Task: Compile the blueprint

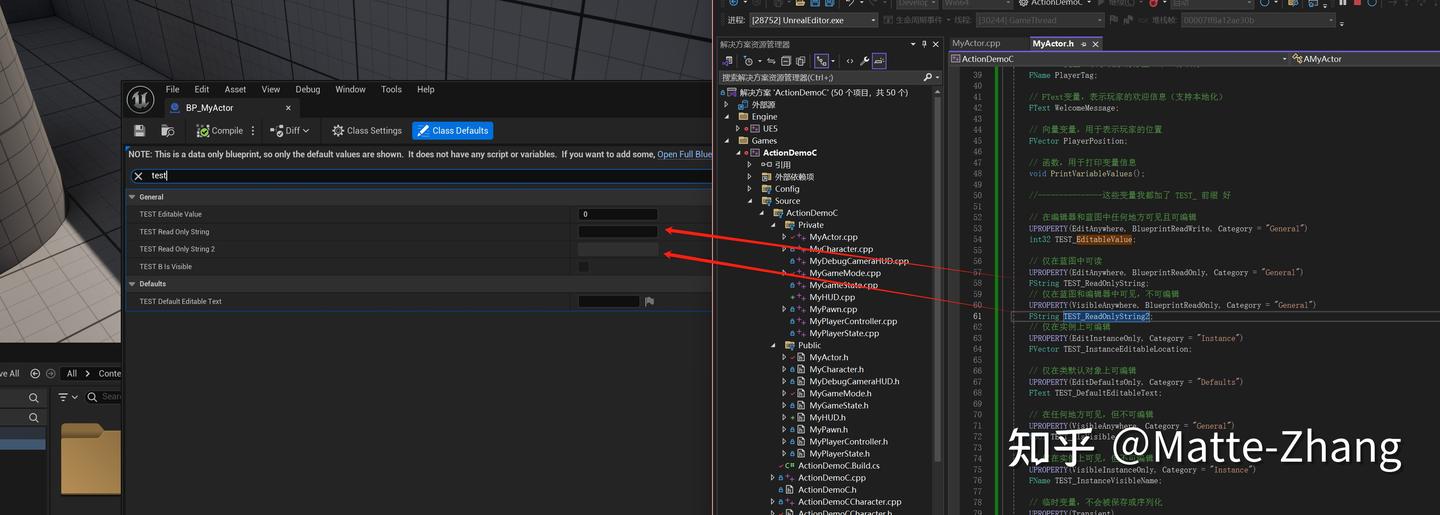Action: [219, 131]
